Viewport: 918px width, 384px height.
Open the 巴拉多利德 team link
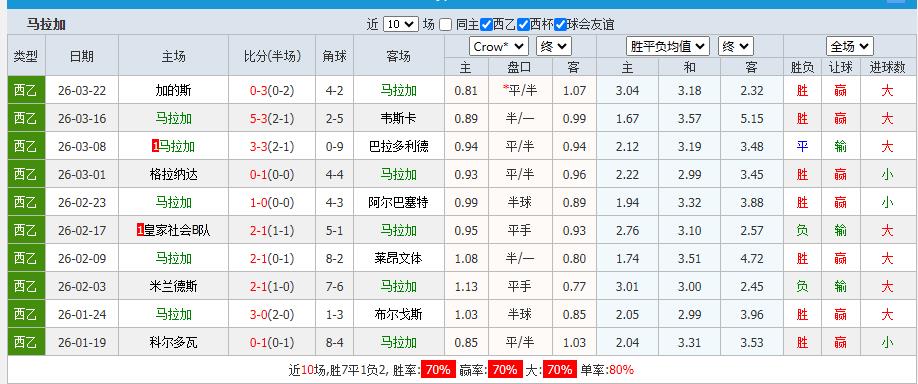click(x=399, y=146)
